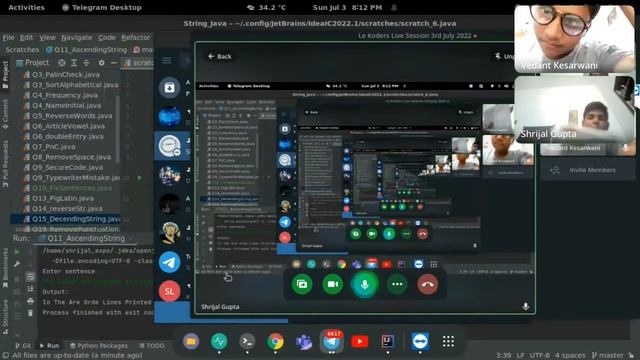Hang up using the red end-call button
Viewport: 640px width, 360px height.
428,284
